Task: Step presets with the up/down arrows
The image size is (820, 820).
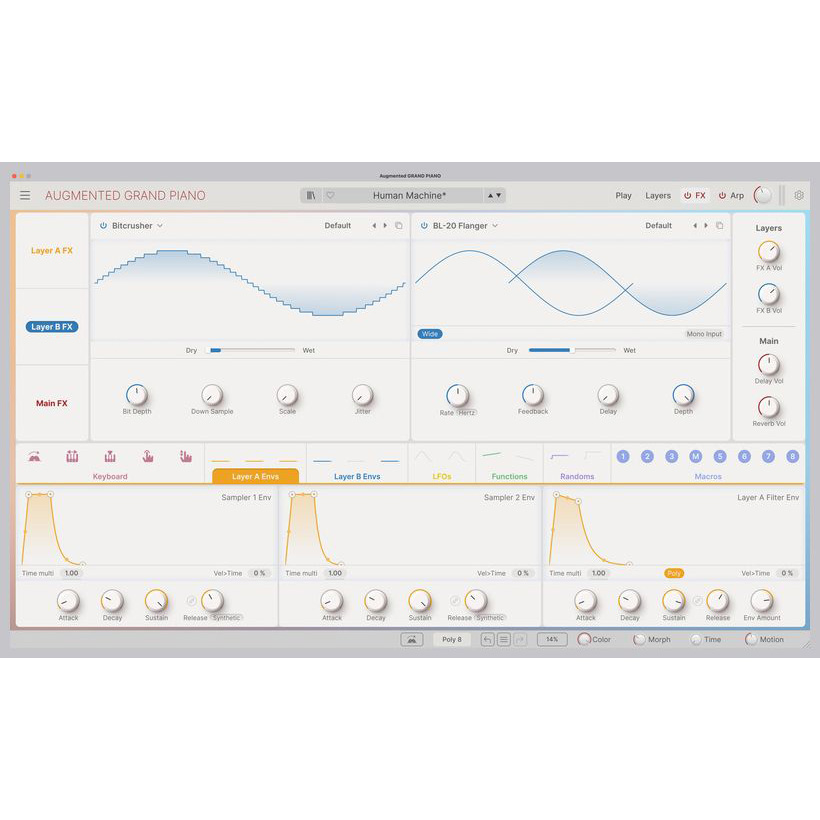Action: tap(494, 196)
